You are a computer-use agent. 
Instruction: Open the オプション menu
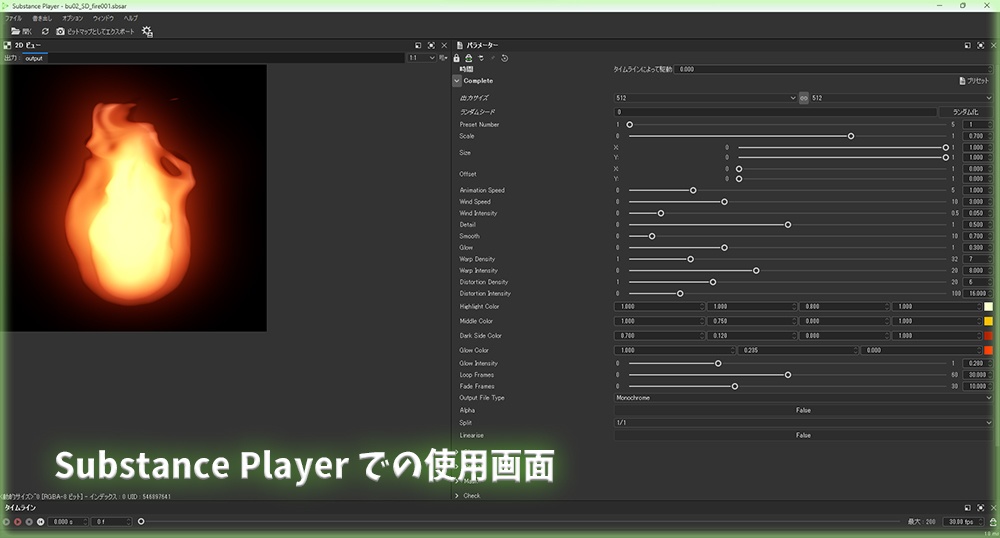tap(73, 18)
